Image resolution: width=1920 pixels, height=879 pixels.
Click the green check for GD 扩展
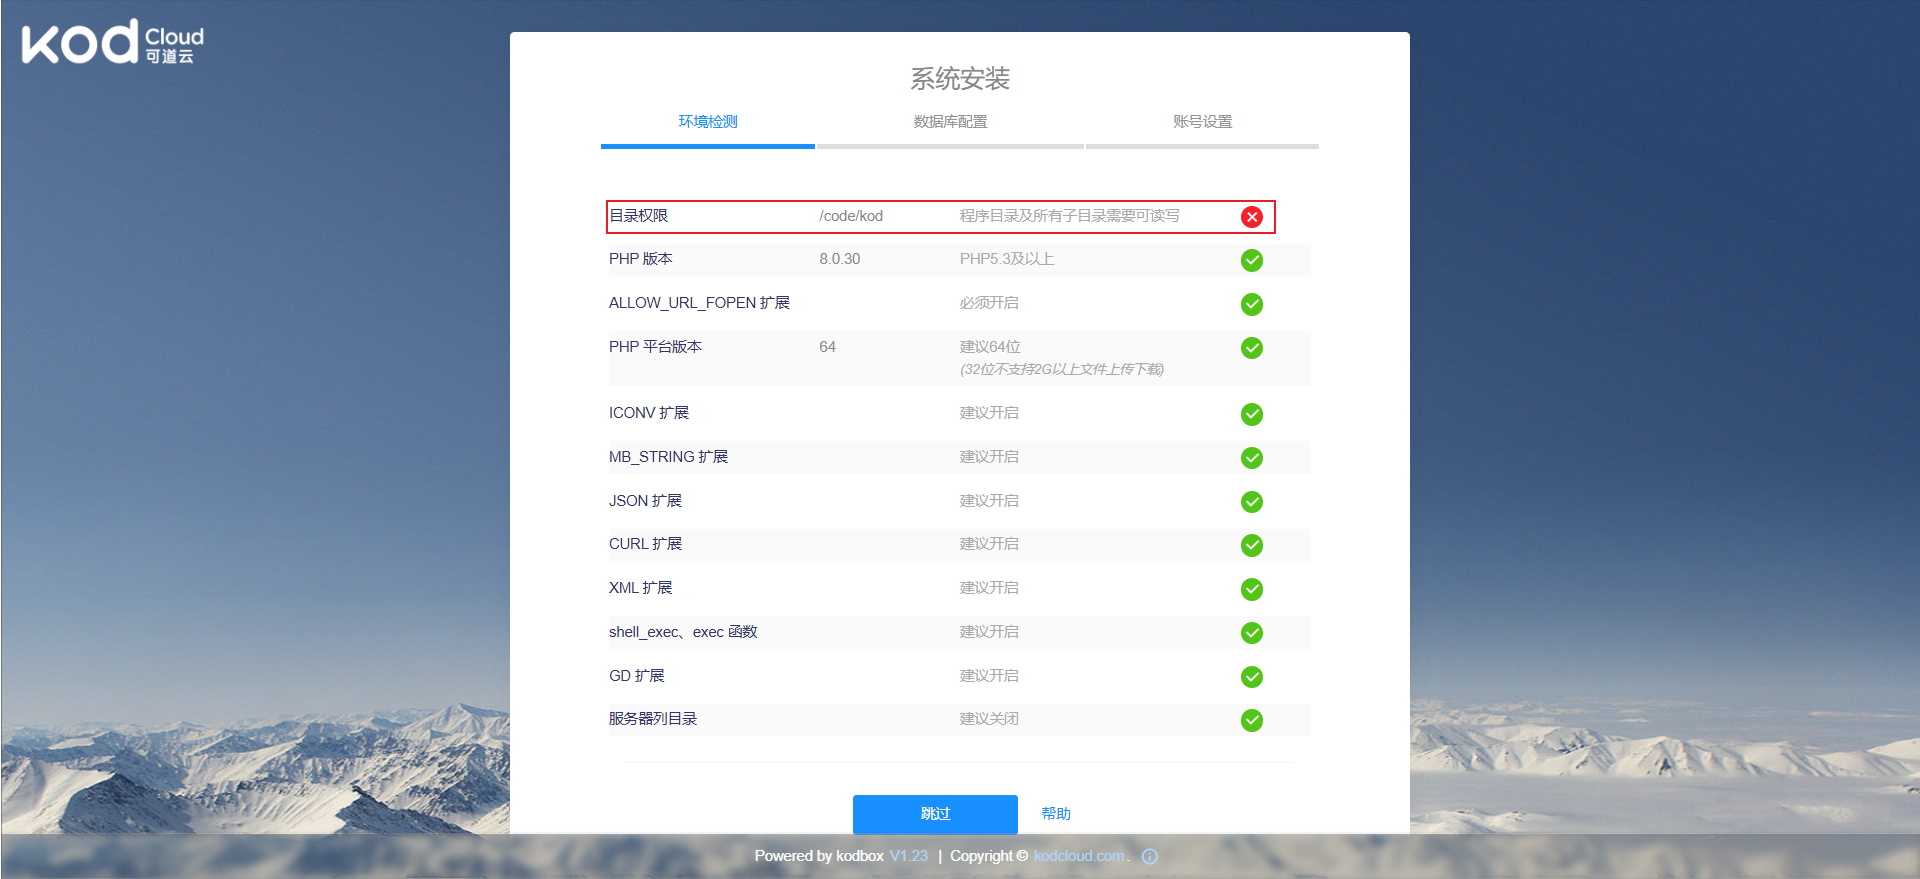point(1251,677)
